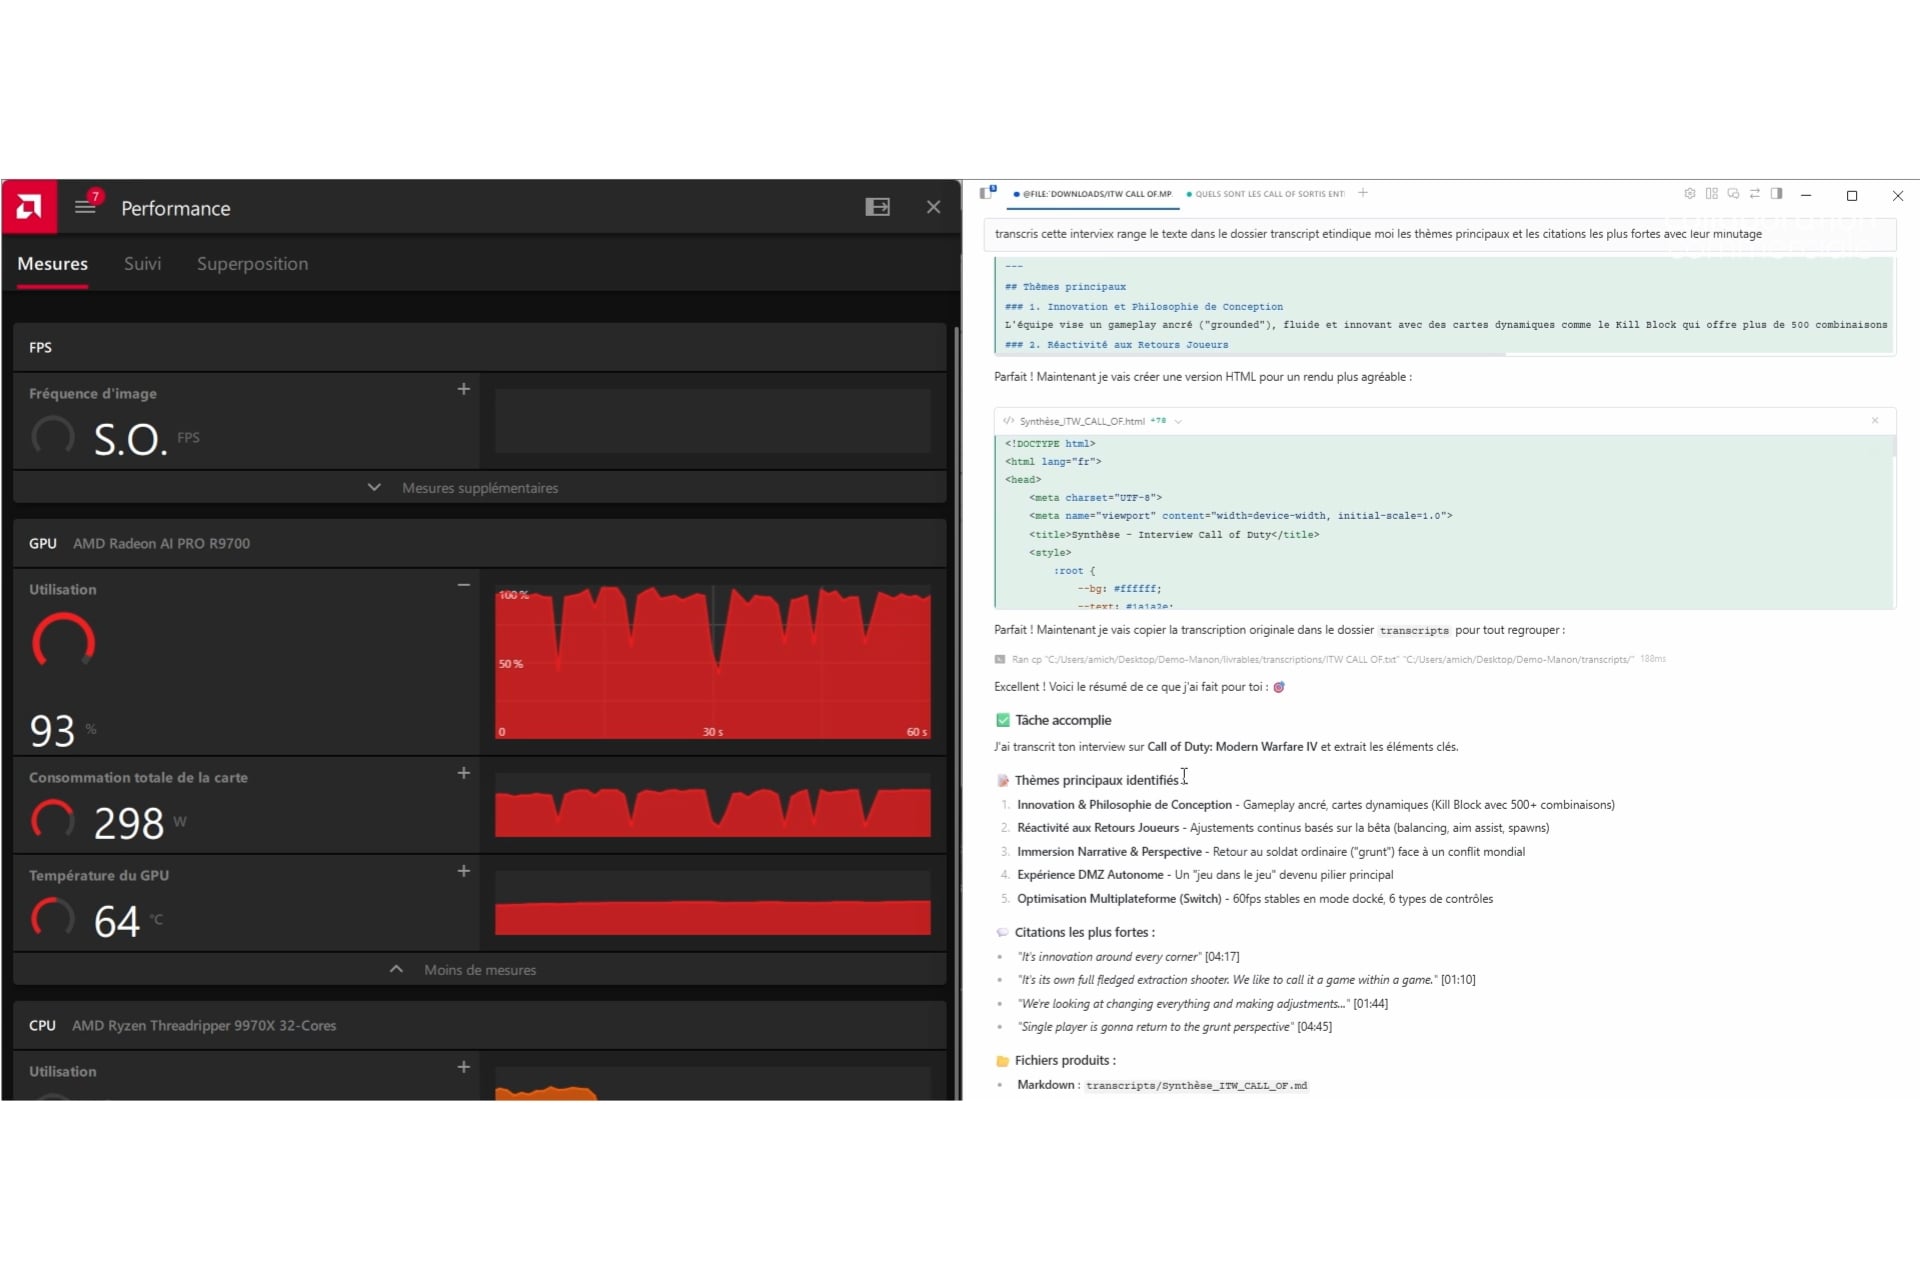Click the Fichiers produits folder icon
Screen dimensions: 1920x1280
pos(1002,1061)
